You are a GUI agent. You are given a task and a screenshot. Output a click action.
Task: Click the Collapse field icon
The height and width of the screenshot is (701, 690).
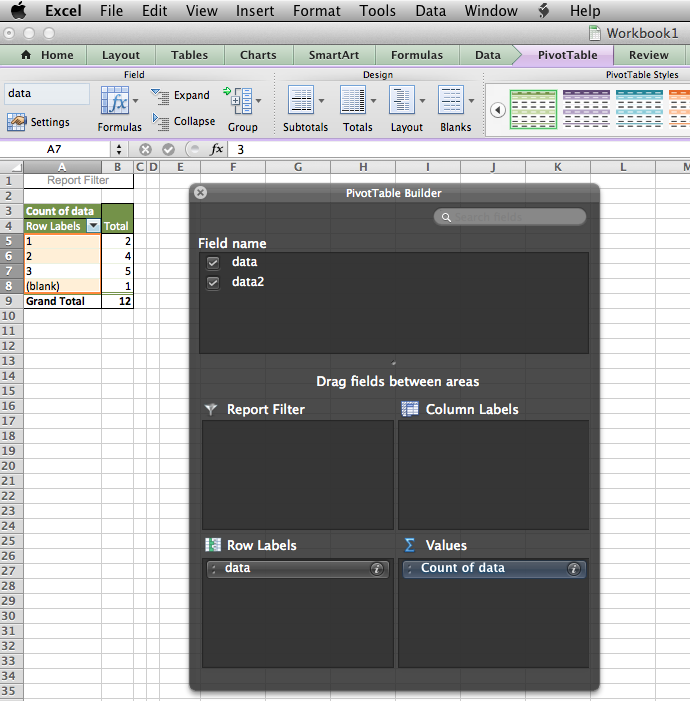160,122
